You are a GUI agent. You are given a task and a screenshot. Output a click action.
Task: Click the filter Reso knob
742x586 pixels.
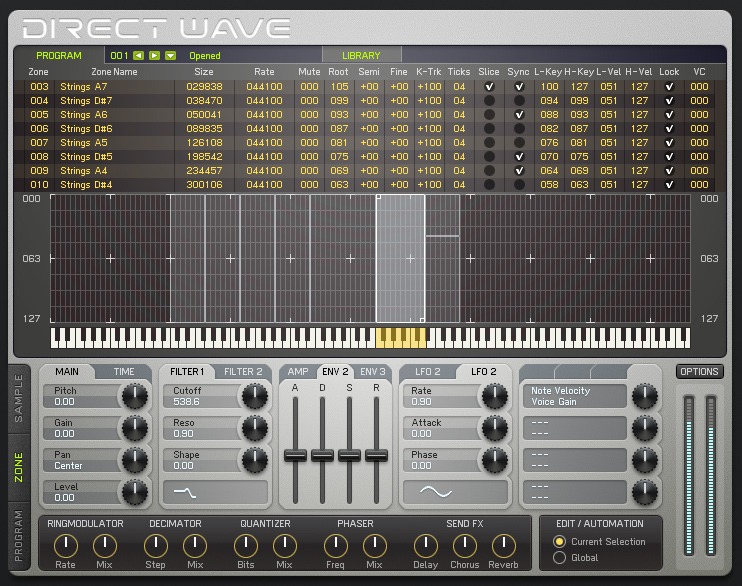click(255, 428)
